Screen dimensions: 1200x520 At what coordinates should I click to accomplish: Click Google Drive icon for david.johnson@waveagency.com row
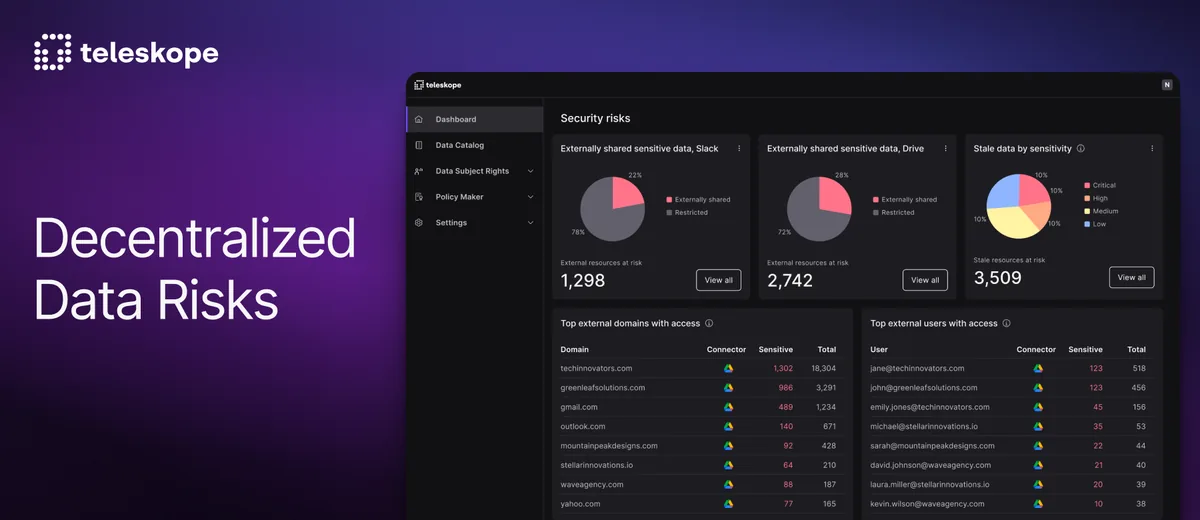coord(1038,465)
